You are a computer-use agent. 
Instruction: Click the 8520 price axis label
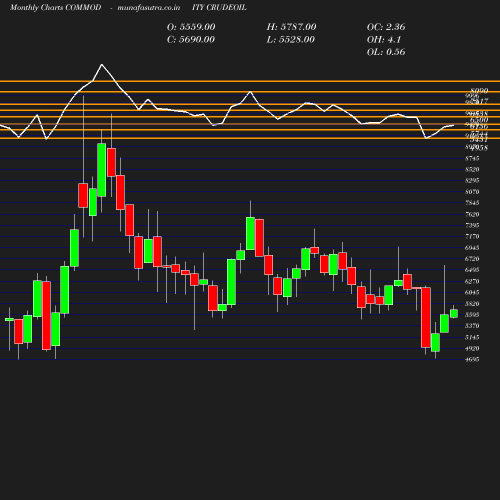(x=472, y=170)
